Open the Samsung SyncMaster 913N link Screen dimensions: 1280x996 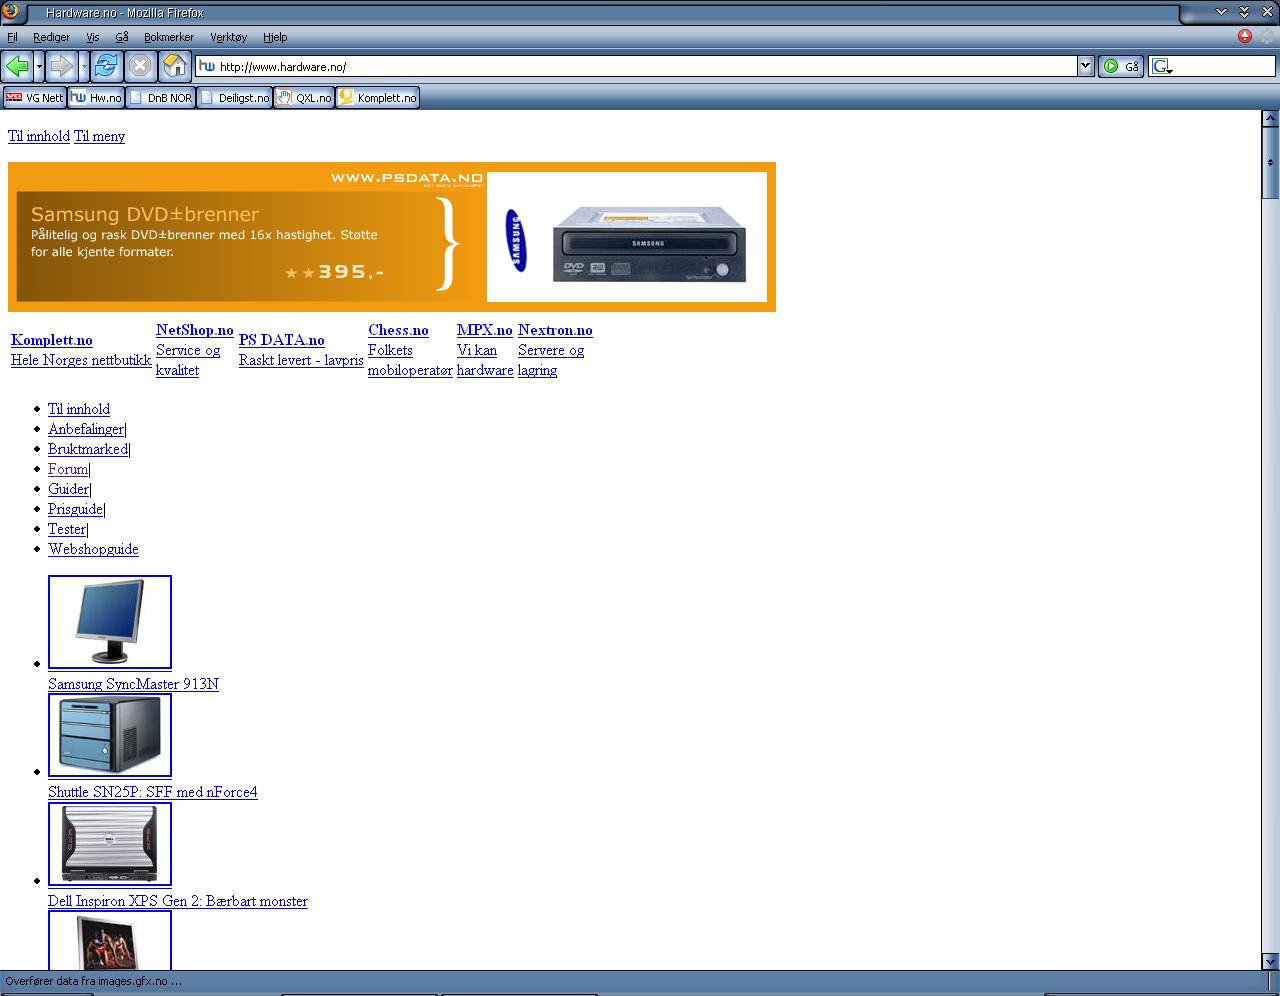click(133, 684)
